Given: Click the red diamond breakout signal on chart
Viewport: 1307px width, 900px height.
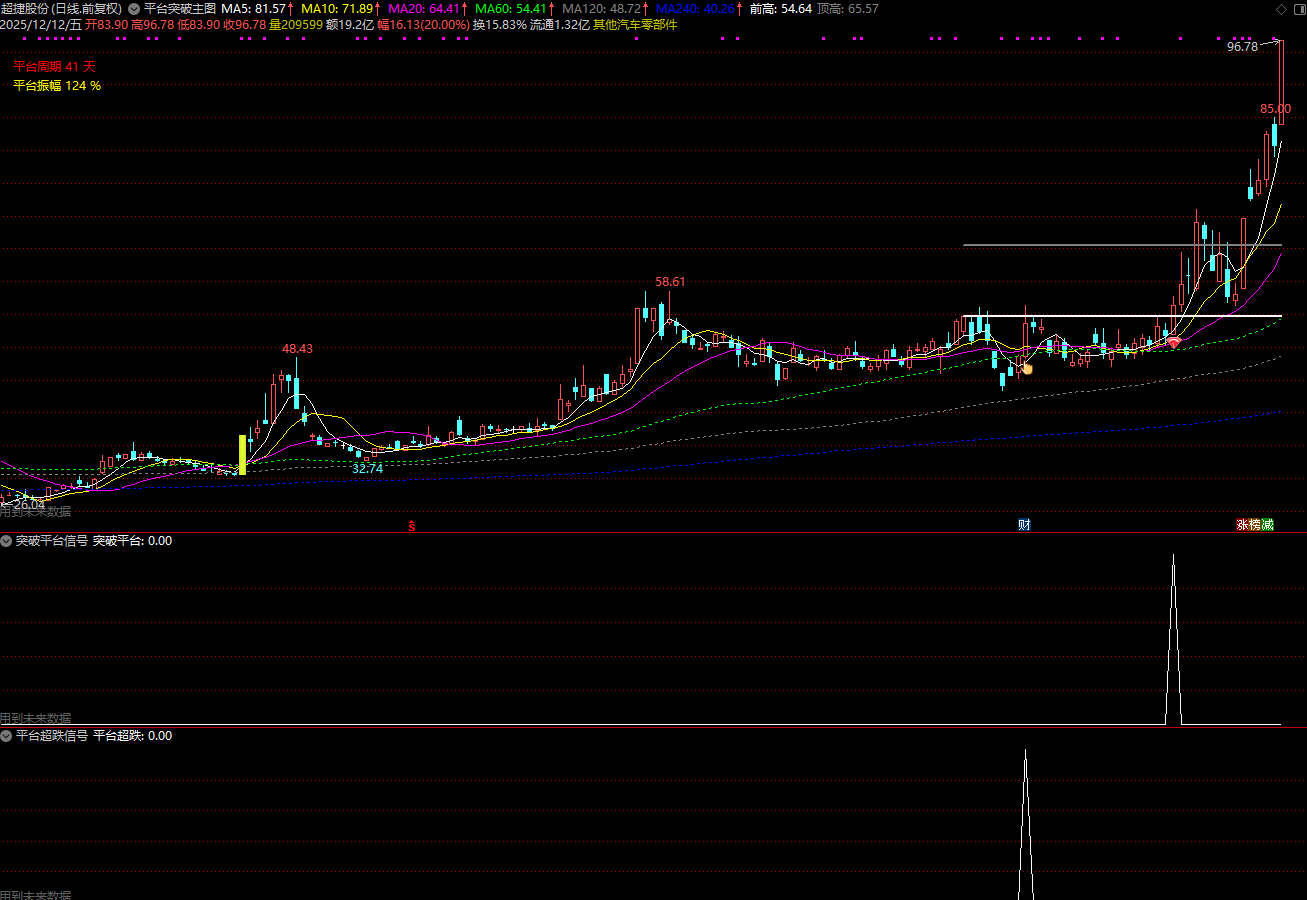Looking at the screenshot, I should click(1174, 342).
